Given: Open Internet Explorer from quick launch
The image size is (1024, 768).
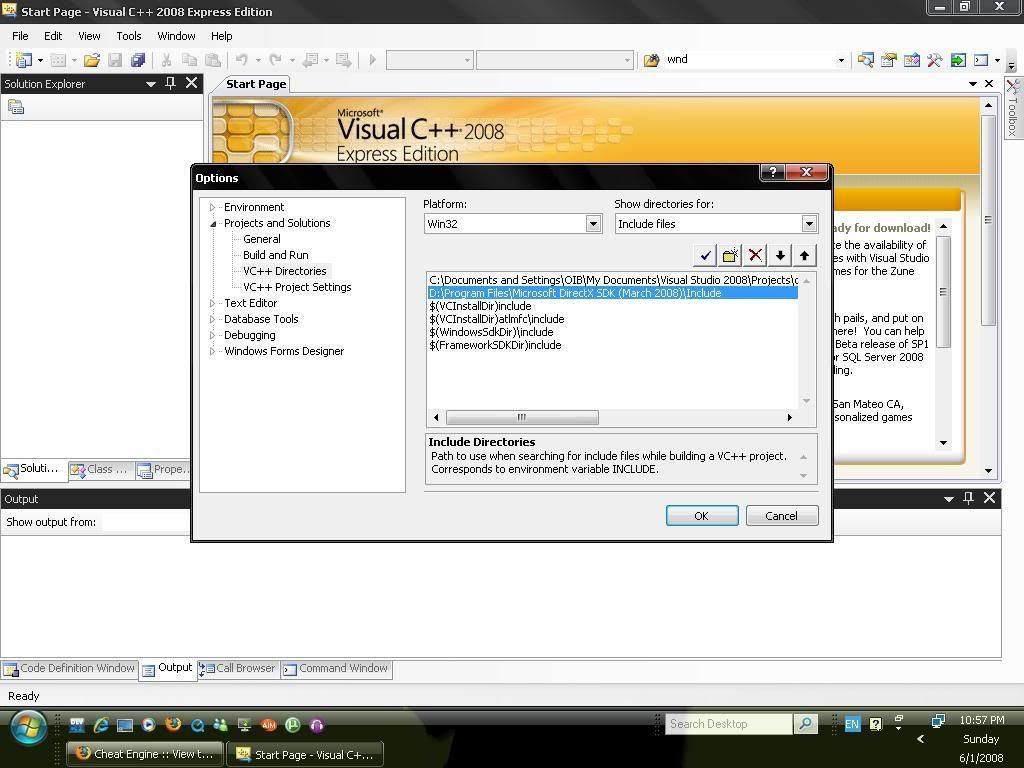Looking at the screenshot, I should 101,724.
